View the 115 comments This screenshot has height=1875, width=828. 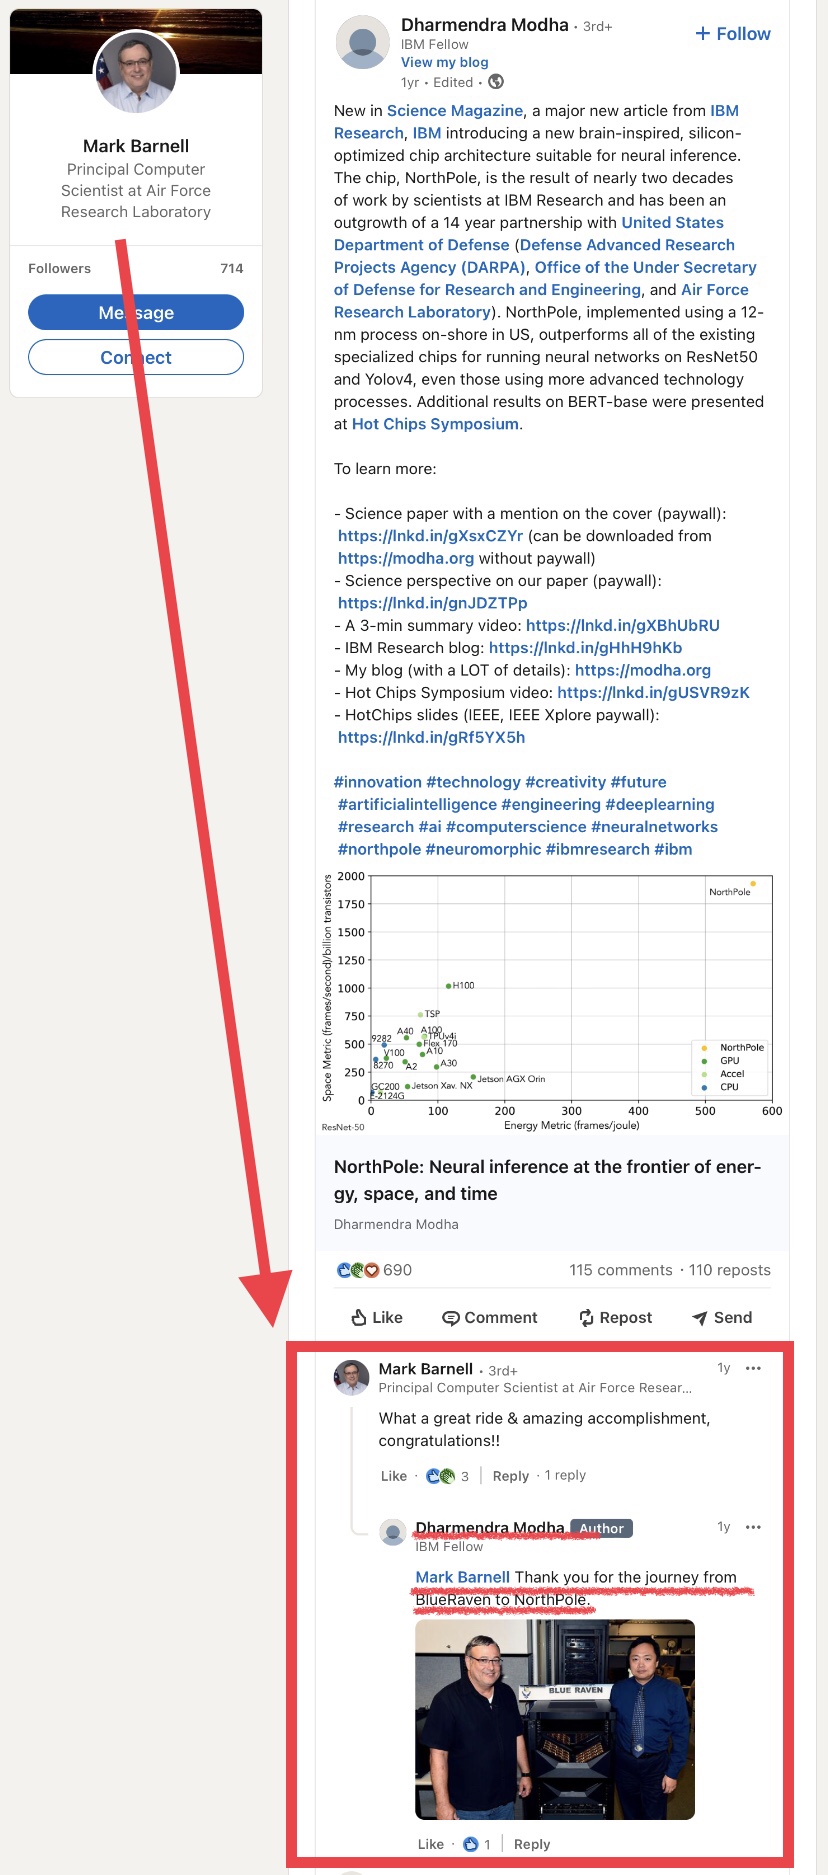(x=620, y=1270)
